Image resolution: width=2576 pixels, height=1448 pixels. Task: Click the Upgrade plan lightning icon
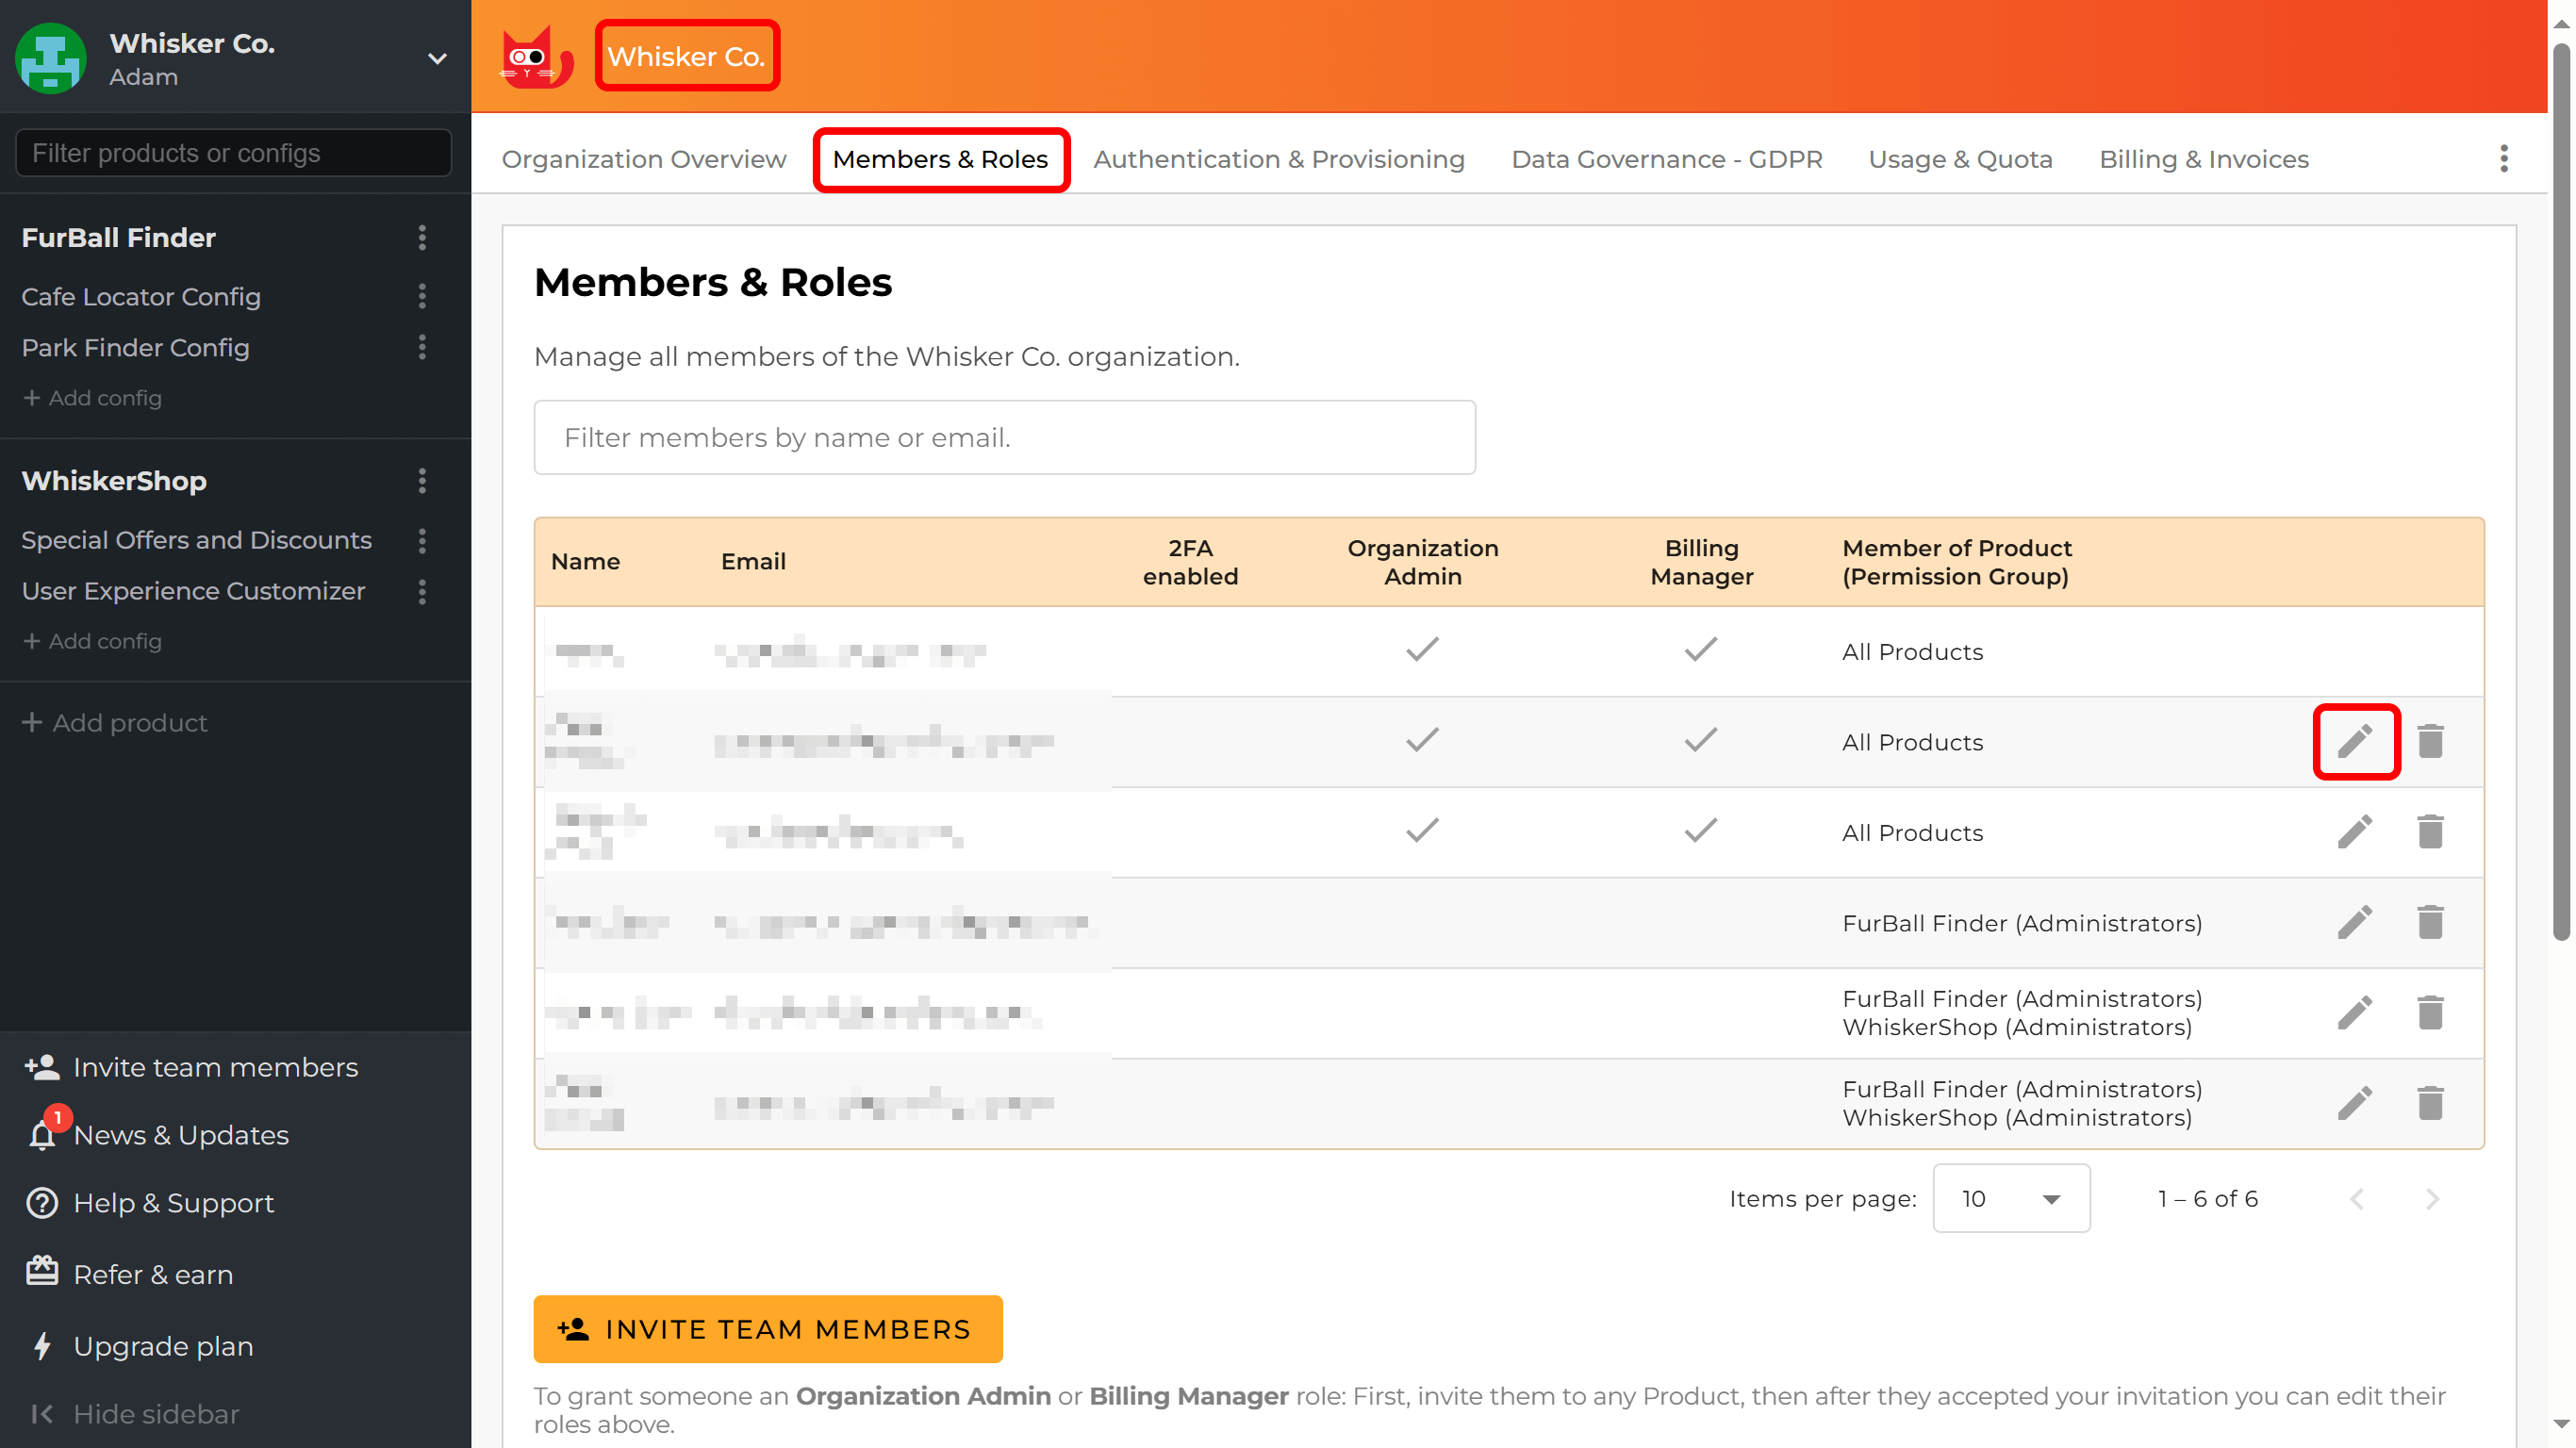[41, 1345]
